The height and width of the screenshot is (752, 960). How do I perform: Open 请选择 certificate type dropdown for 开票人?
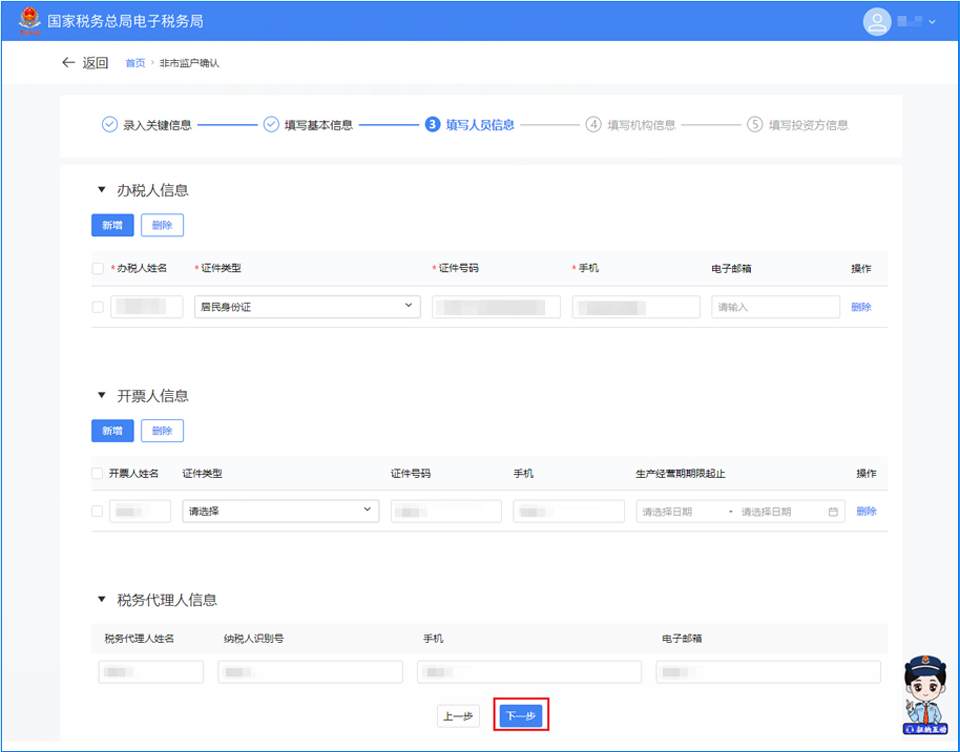(280, 511)
